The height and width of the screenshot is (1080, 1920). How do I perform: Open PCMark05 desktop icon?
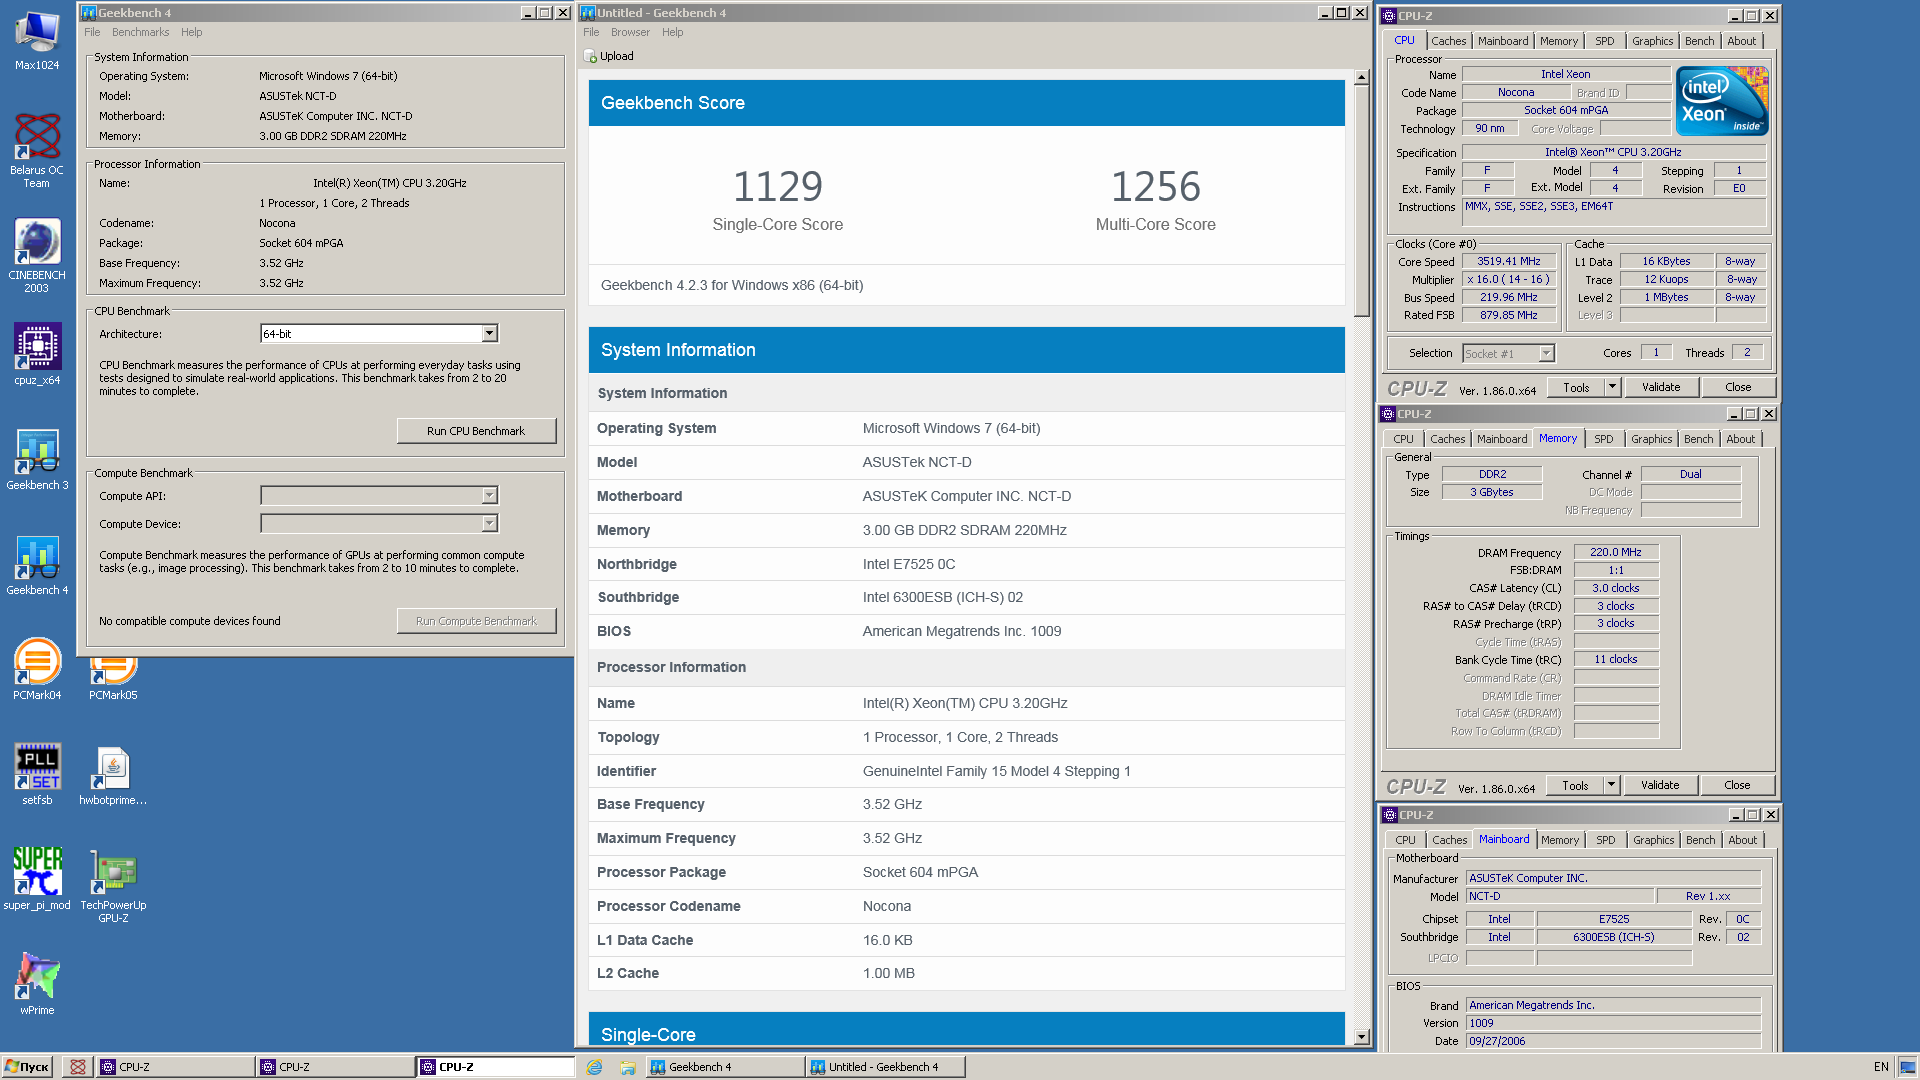113,676
